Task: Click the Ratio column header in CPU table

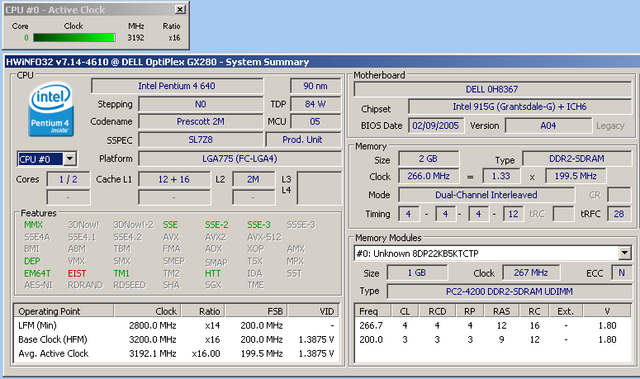Action: [x=203, y=311]
